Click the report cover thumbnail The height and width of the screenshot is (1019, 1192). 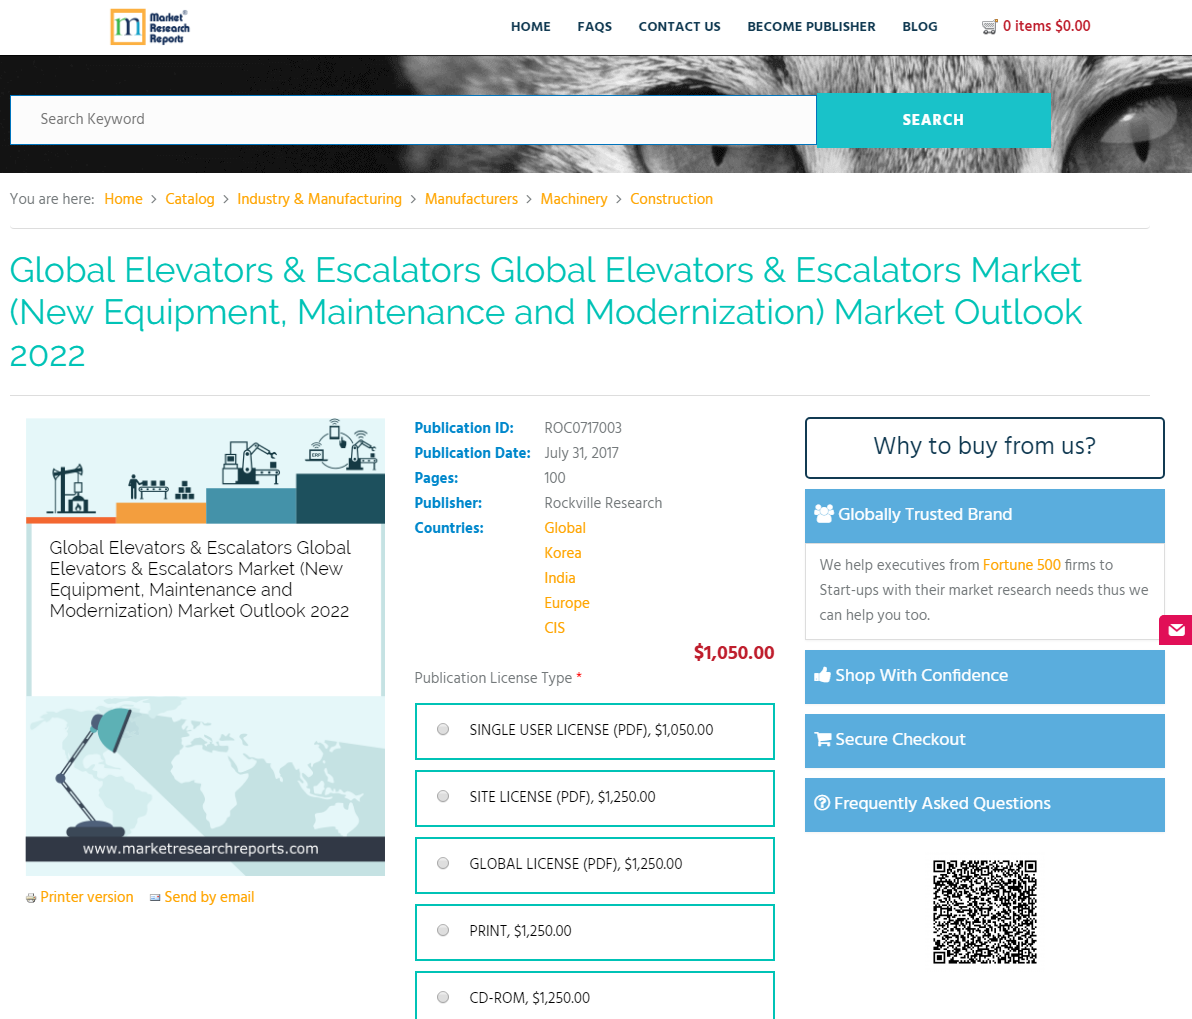205,646
